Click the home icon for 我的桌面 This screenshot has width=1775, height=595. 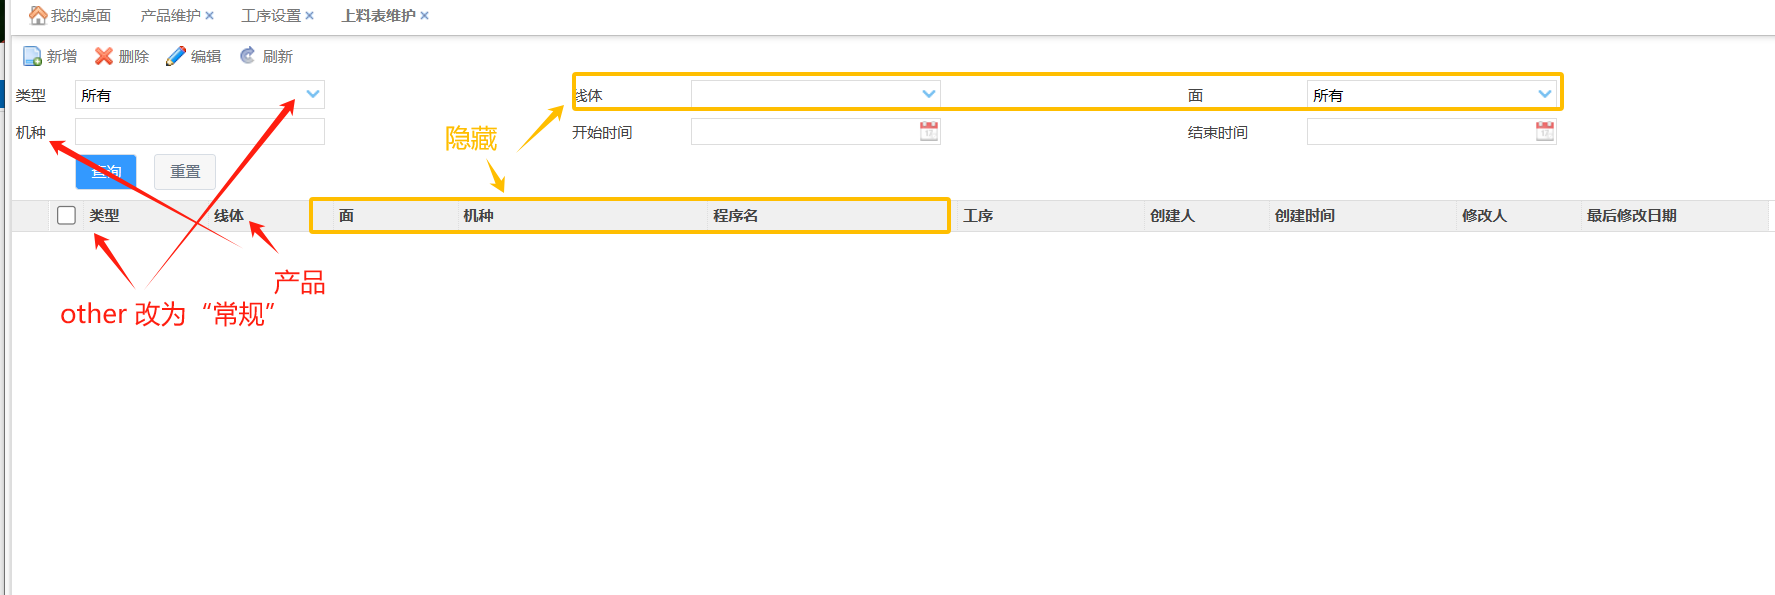pyautogui.click(x=38, y=15)
